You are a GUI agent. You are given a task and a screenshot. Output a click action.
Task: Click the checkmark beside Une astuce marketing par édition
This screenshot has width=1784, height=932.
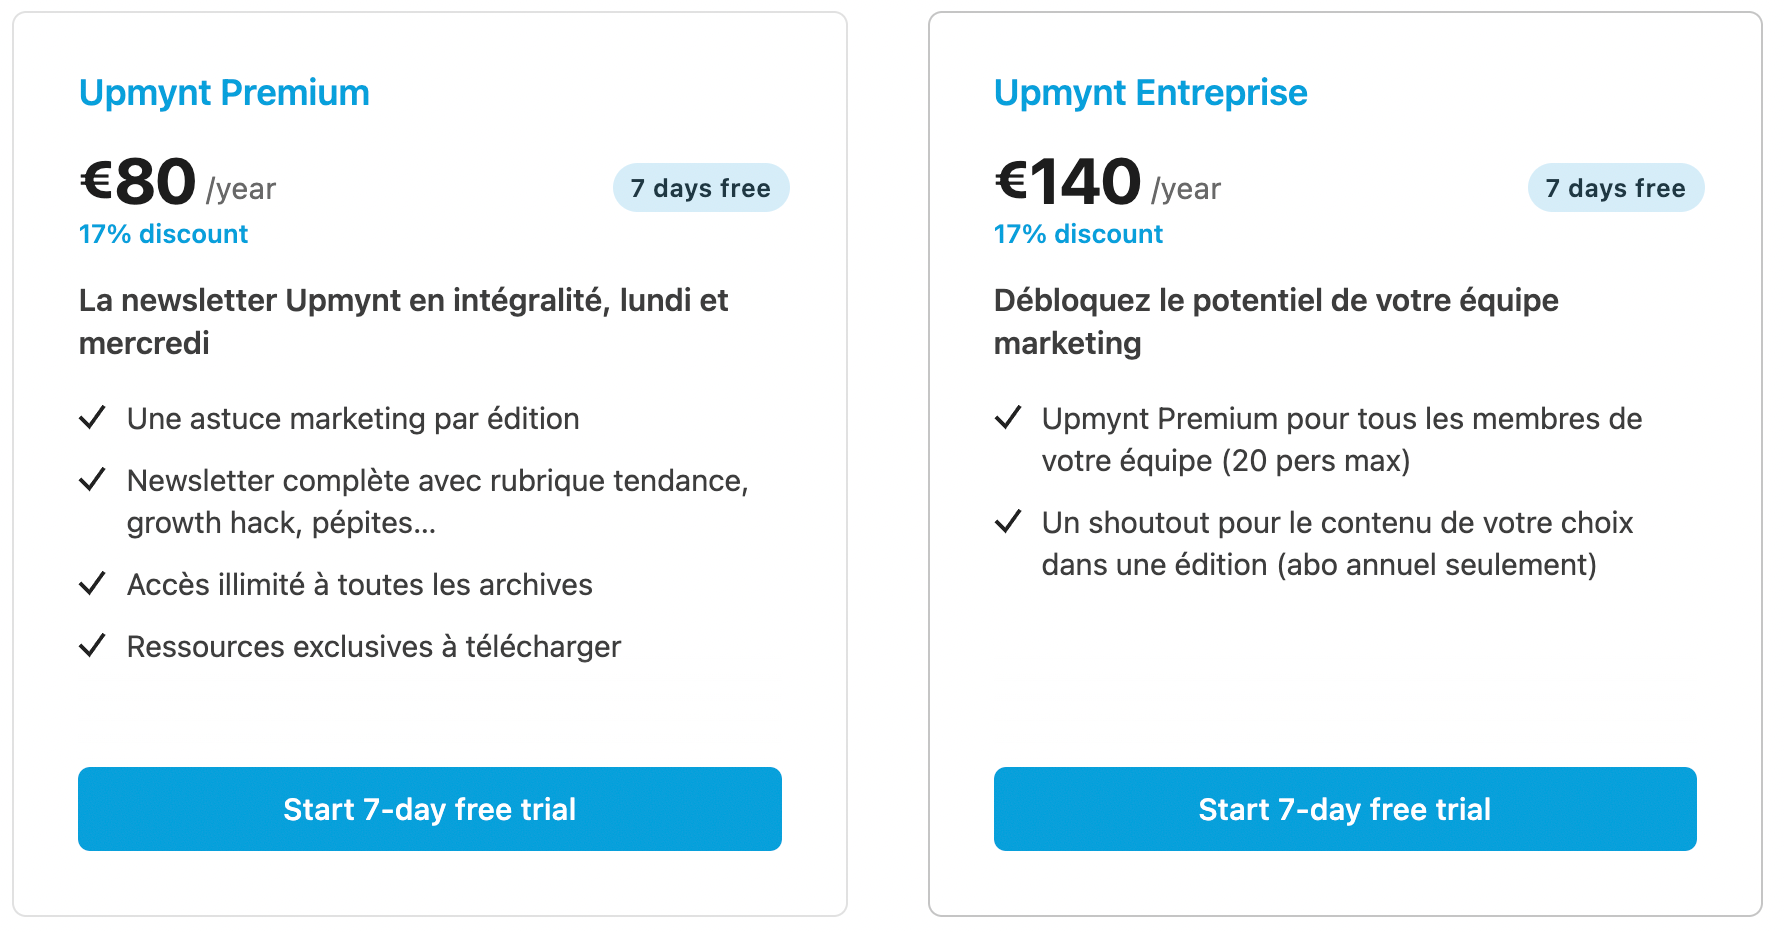[x=92, y=418]
